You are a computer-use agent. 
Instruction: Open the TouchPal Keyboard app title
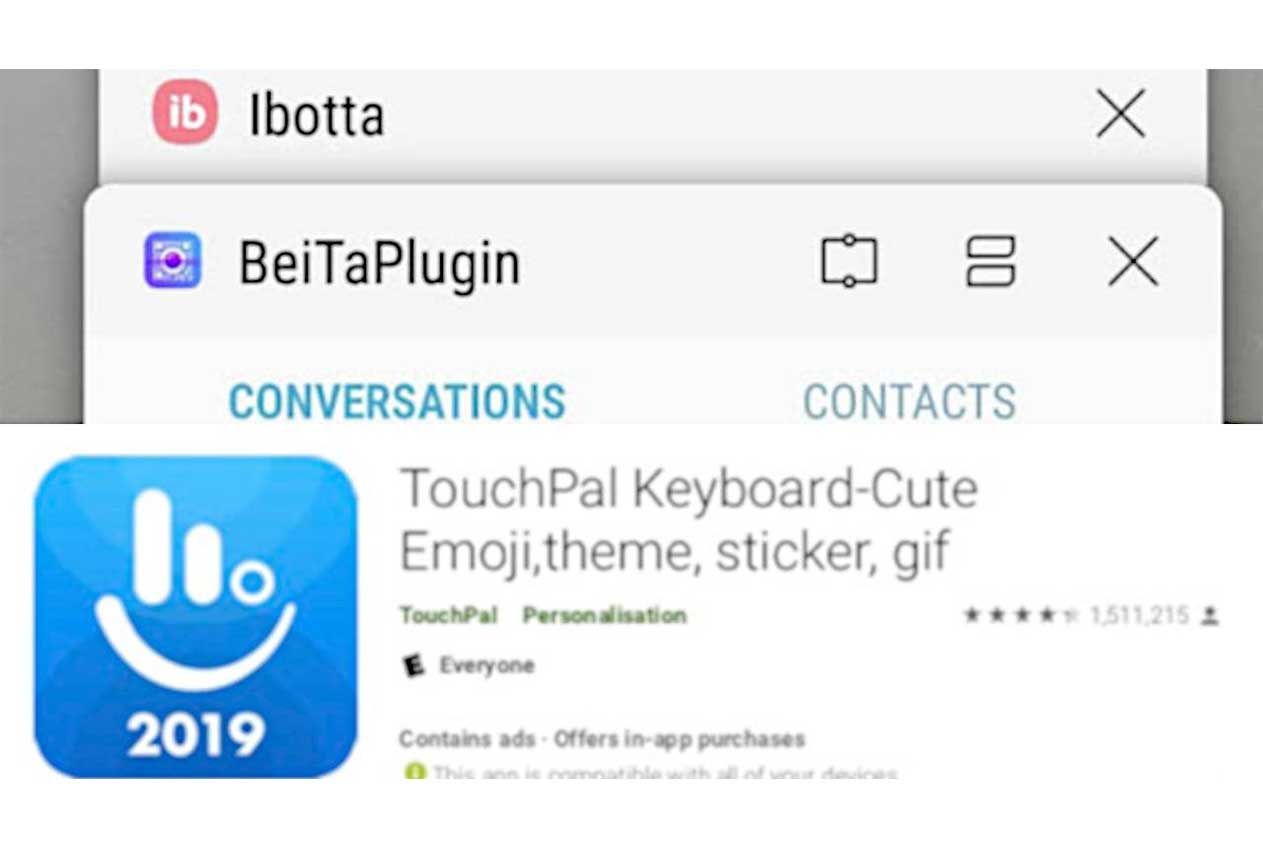pyautogui.click(x=688, y=519)
